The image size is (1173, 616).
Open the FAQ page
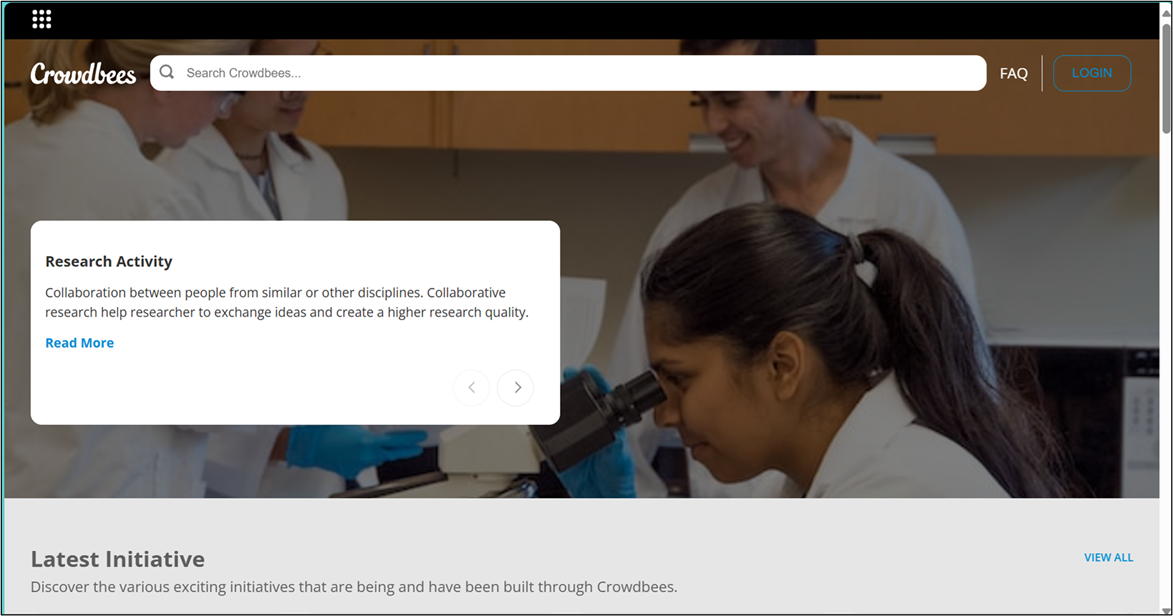(1014, 73)
